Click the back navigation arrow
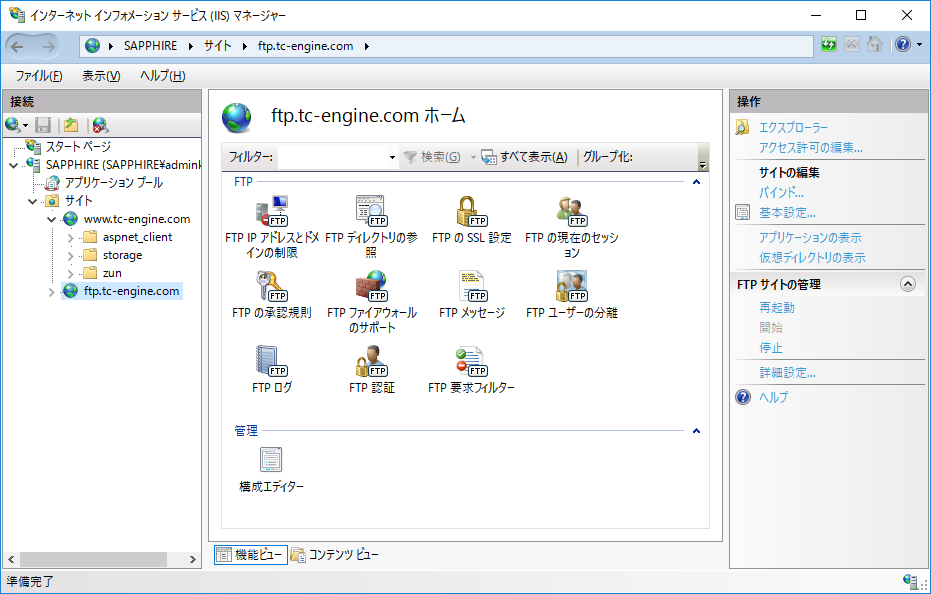 coord(17,46)
